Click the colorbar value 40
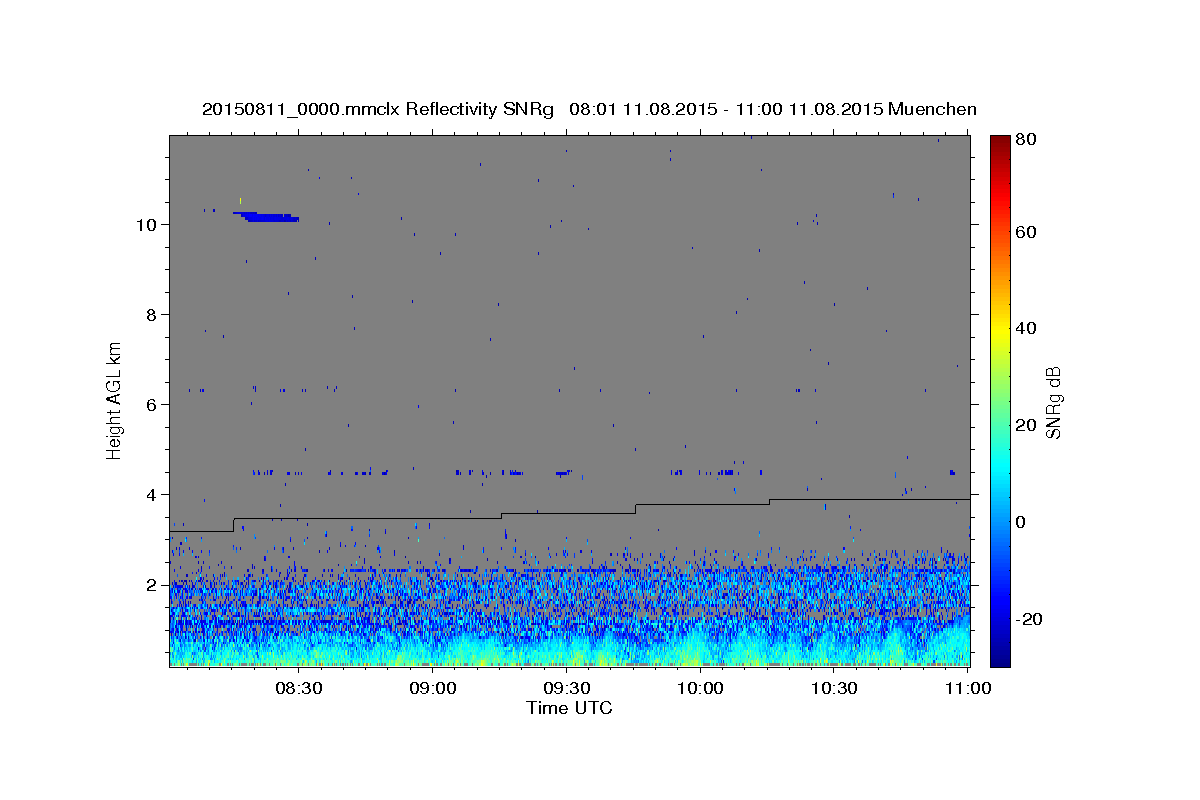Viewport: 1200px width, 800px height. pyautogui.click(x=1028, y=329)
